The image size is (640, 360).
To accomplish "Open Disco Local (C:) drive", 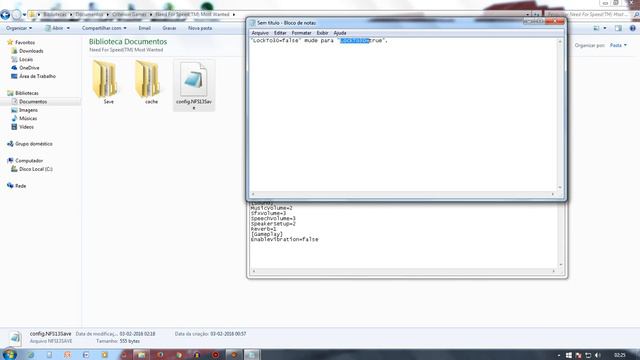I will click(36, 169).
